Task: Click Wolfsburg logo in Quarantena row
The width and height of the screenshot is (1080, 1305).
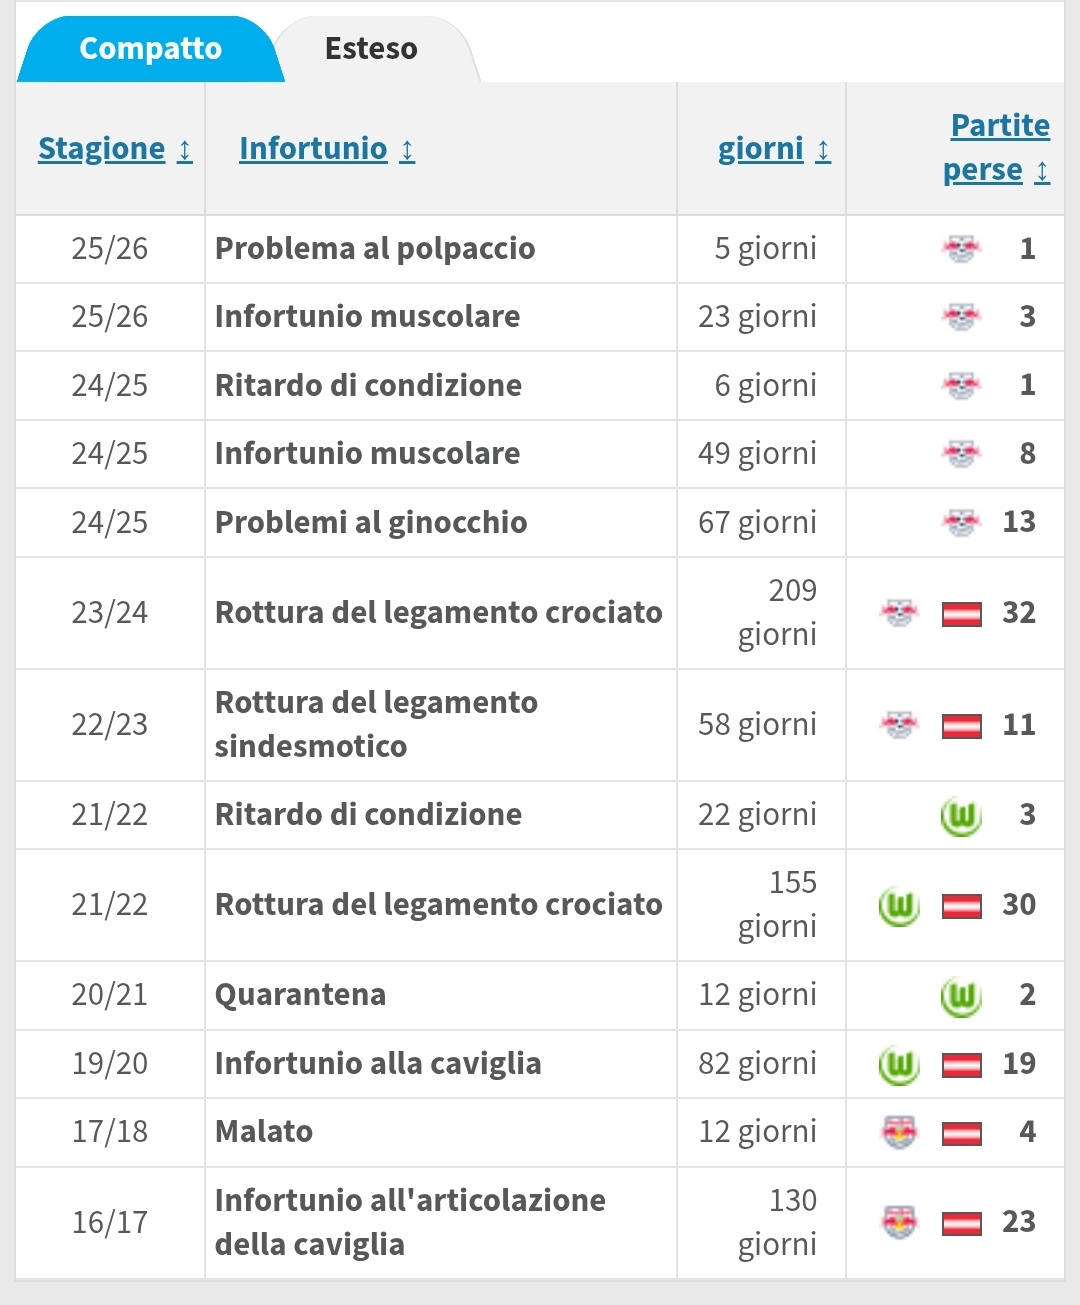Action: point(961,996)
